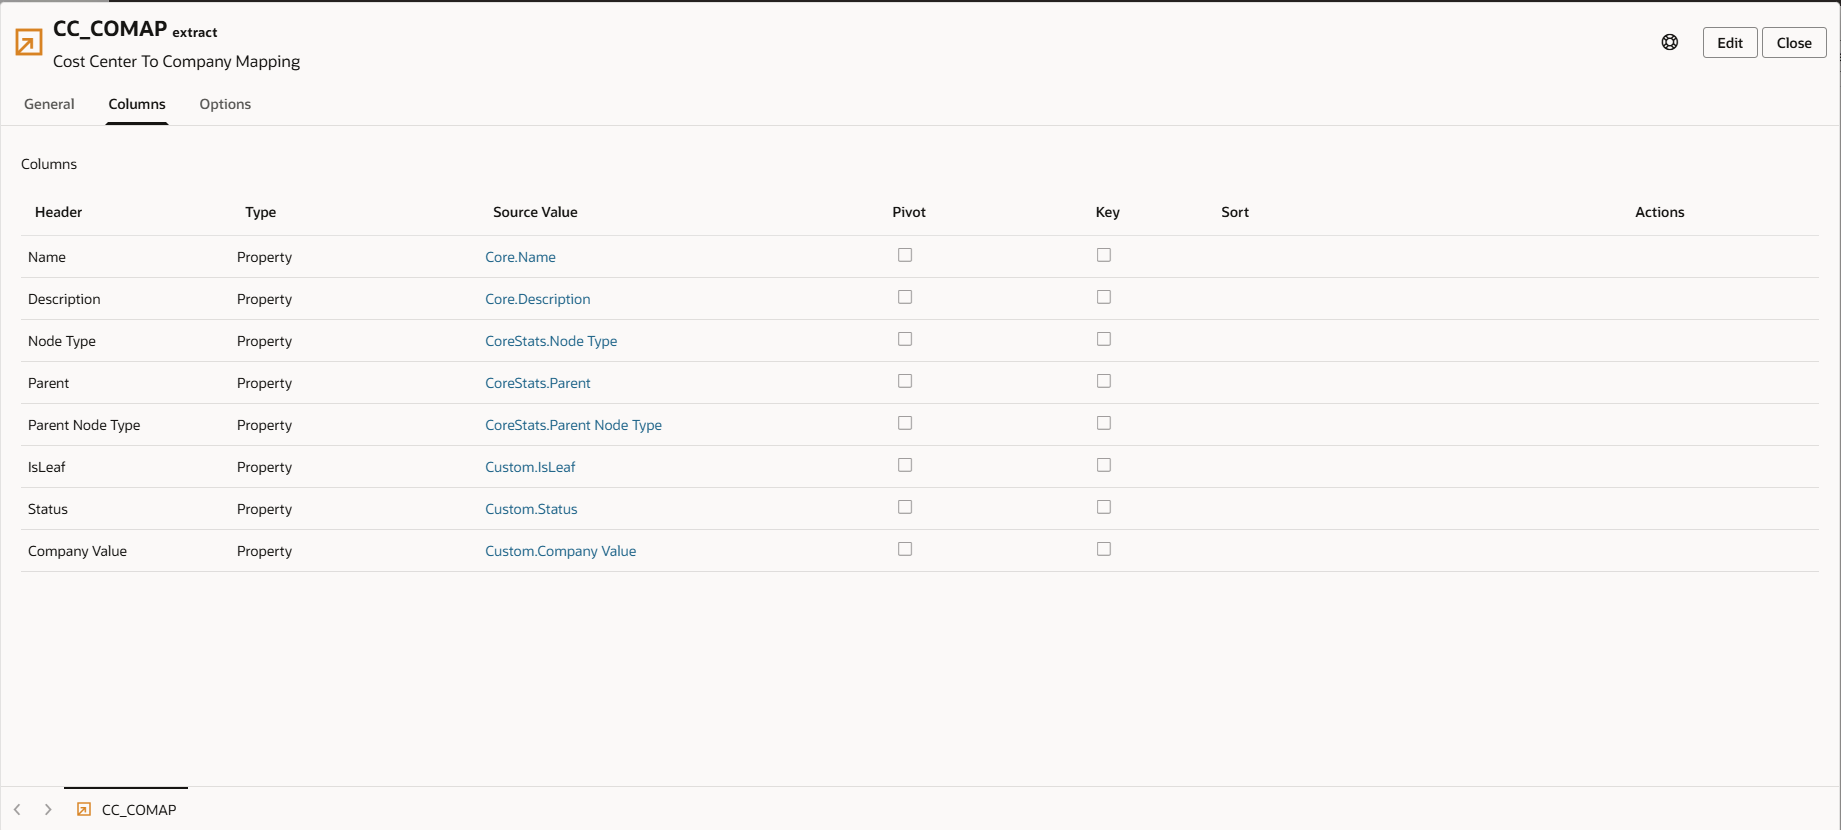Viewport: 1841px width, 830px height.
Task: Click the extract icon in the CC_COMAP bottom tab
Action: click(84, 809)
